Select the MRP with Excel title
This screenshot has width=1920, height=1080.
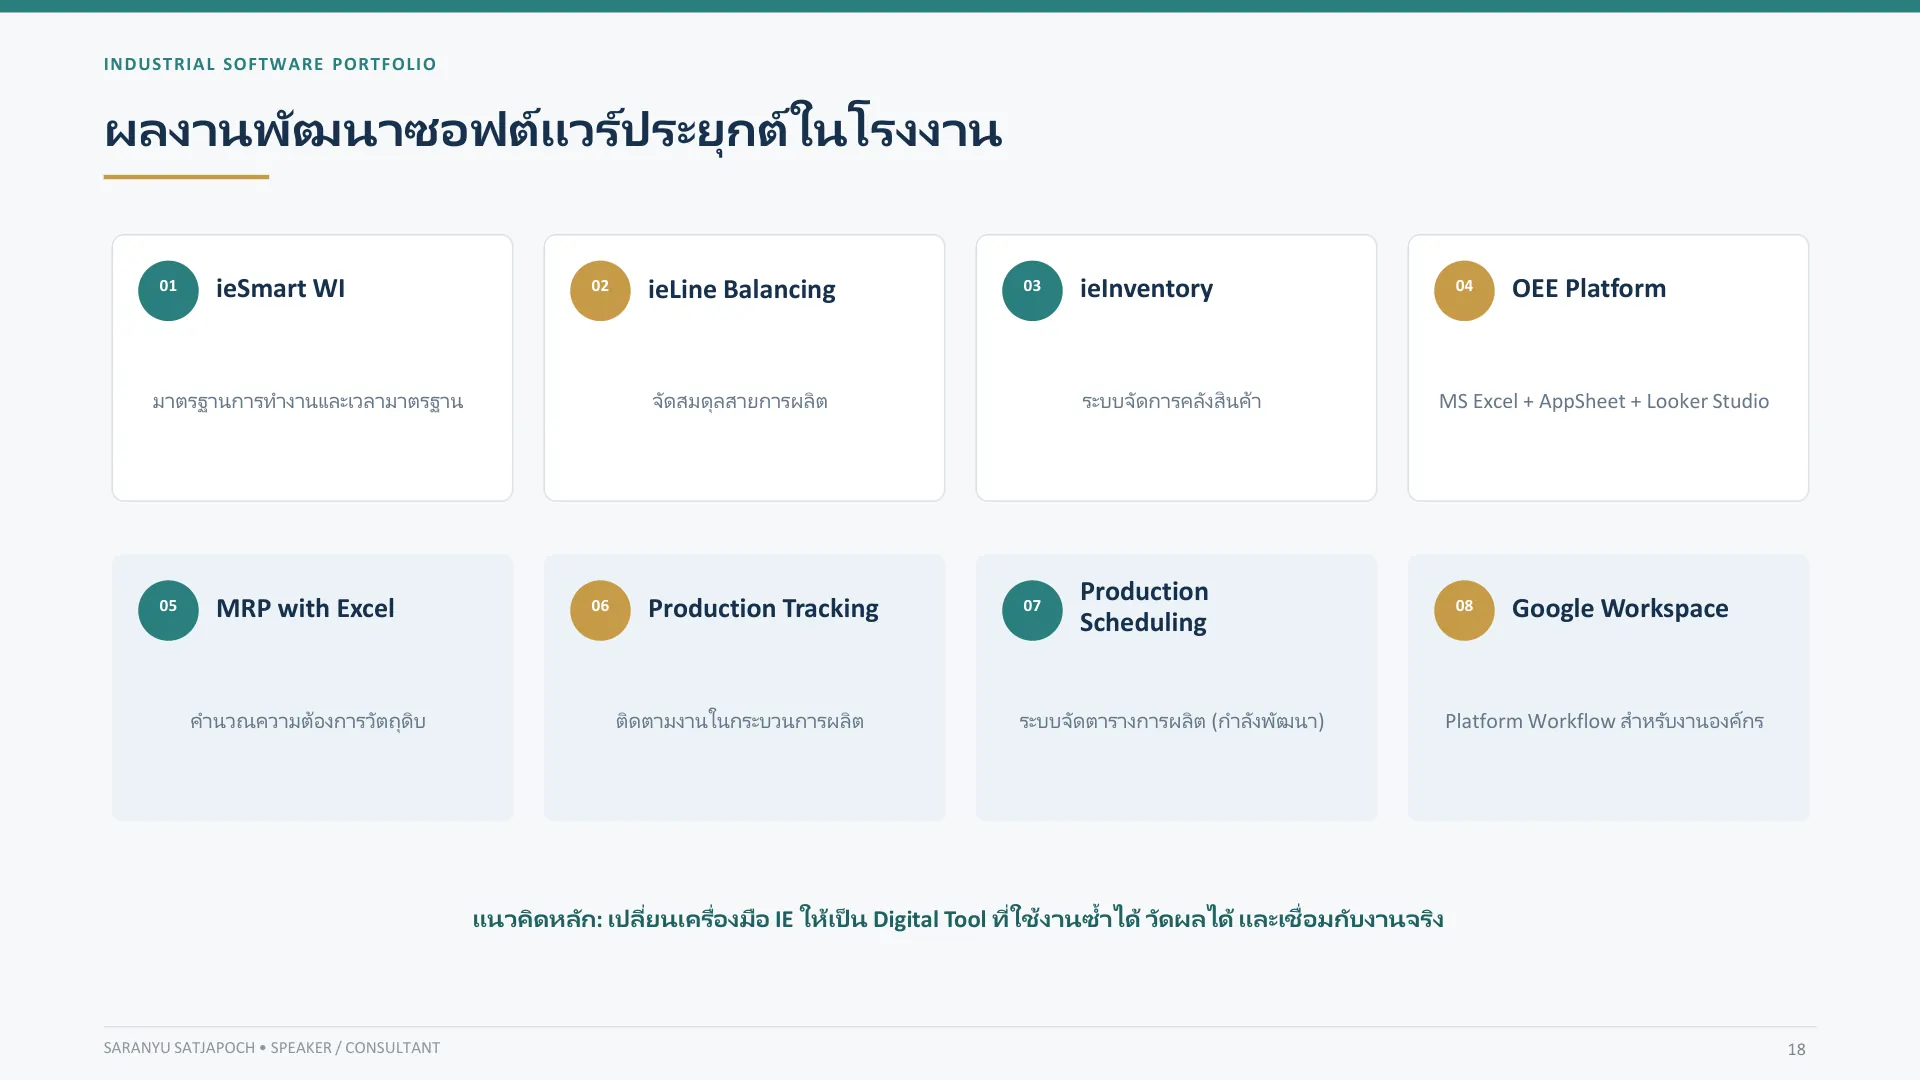click(x=305, y=609)
